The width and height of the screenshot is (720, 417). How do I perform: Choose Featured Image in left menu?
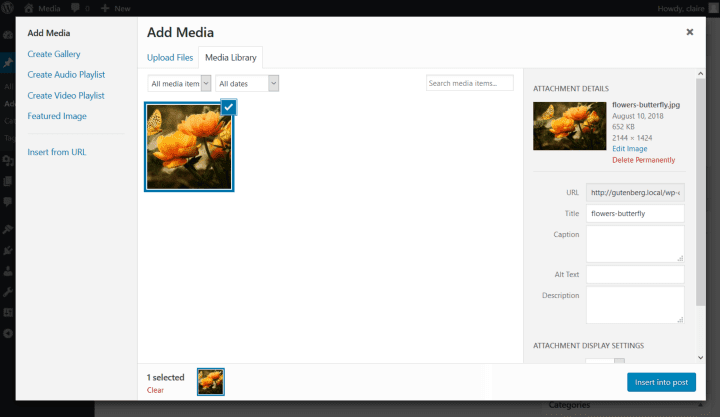57,116
